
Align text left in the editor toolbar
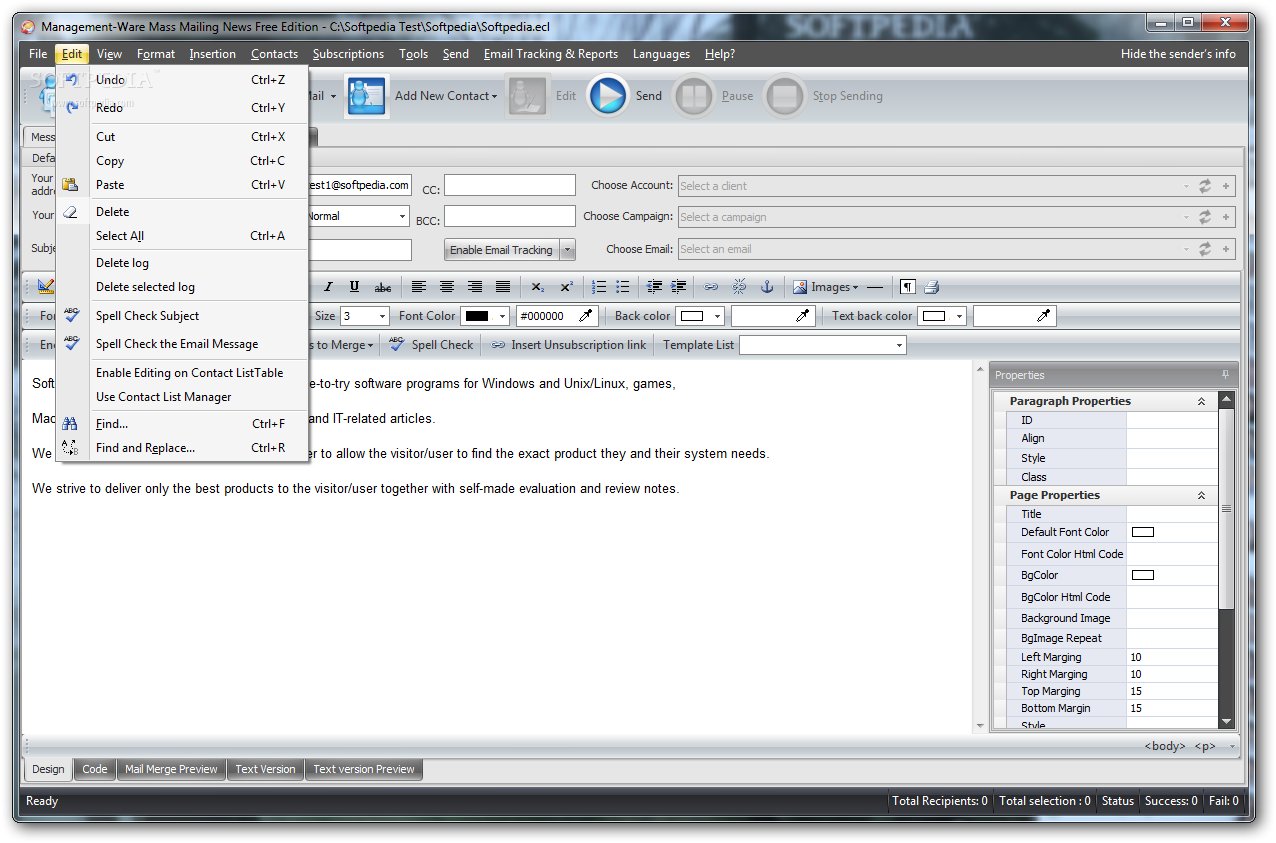click(419, 287)
